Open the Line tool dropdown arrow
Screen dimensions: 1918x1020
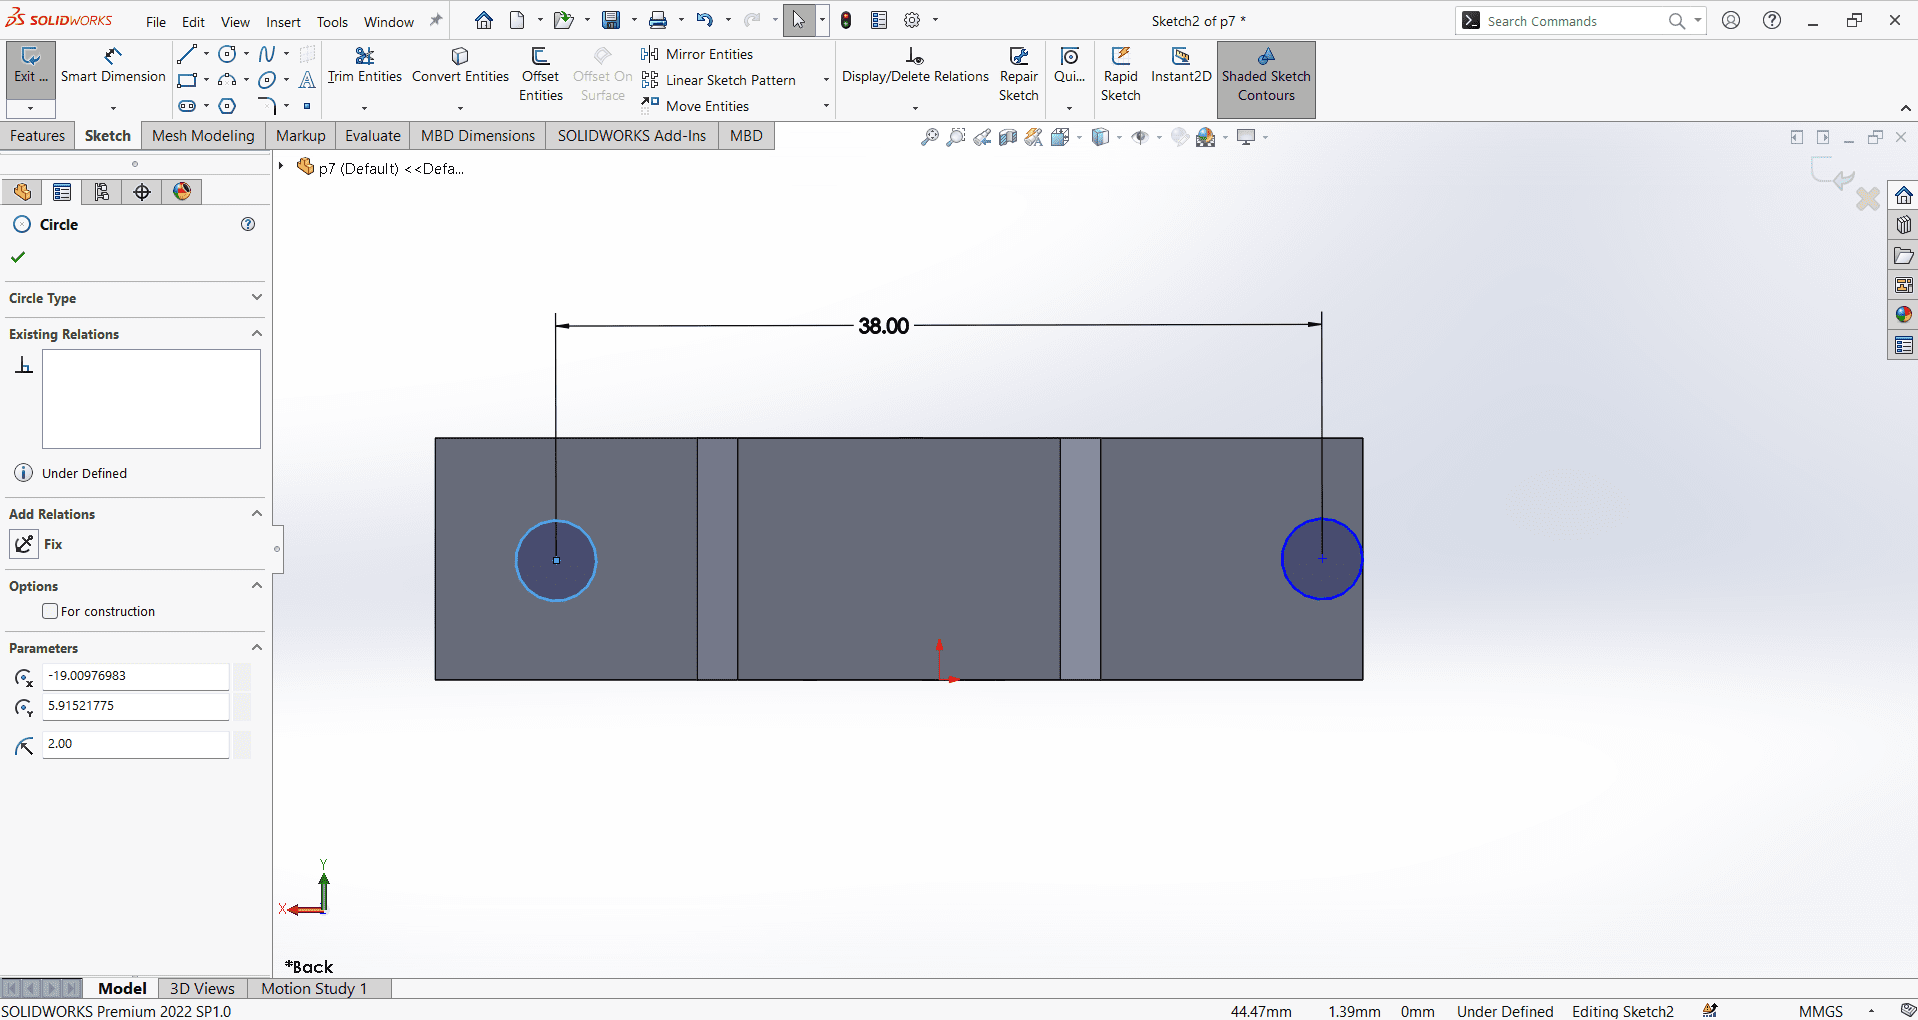point(206,54)
